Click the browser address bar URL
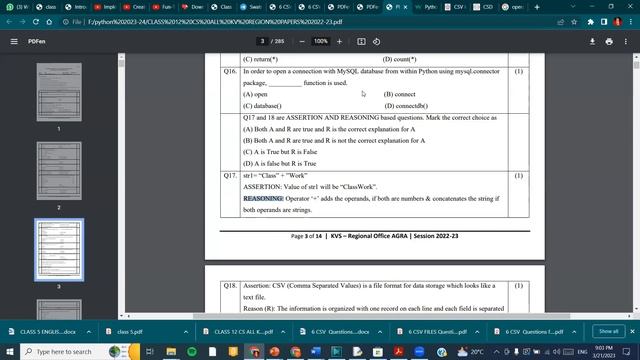Image resolution: width=640 pixels, height=360 pixels. pos(215,22)
